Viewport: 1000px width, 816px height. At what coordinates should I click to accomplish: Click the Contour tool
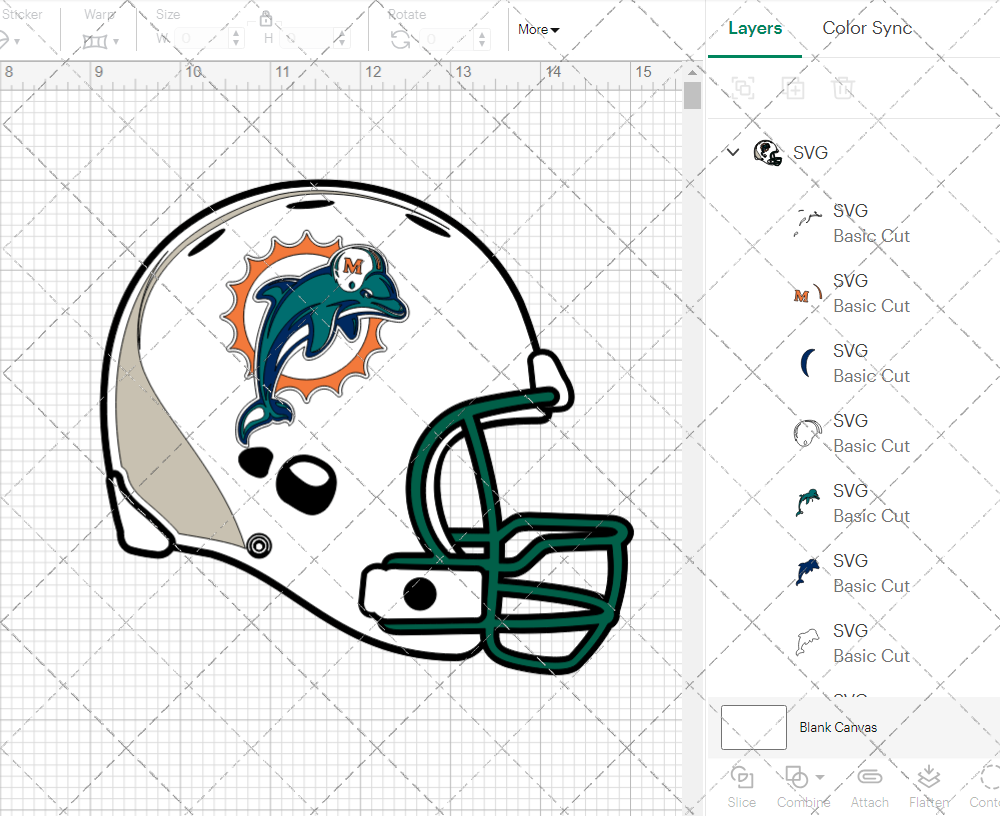click(985, 787)
